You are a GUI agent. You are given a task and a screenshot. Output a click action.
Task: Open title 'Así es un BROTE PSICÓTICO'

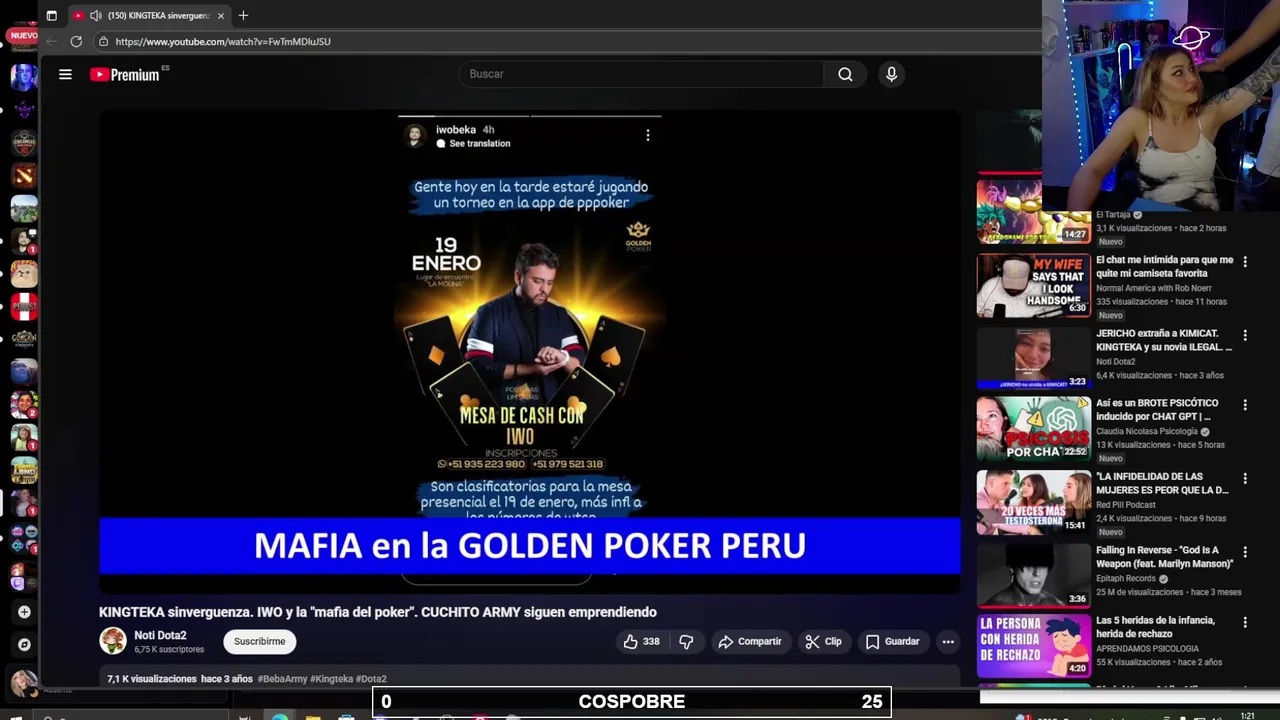click(x=1156, y=410)
